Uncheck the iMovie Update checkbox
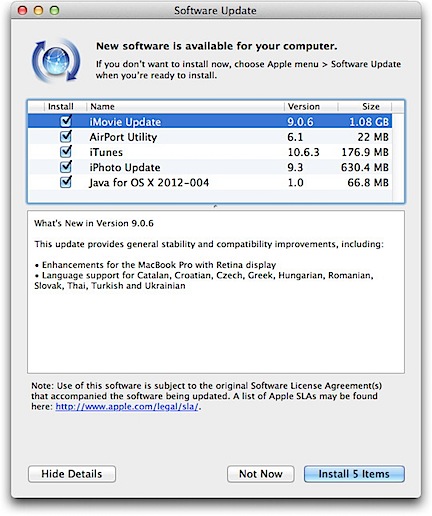Viewport: 432px width, 516px height. click(66, 121)
